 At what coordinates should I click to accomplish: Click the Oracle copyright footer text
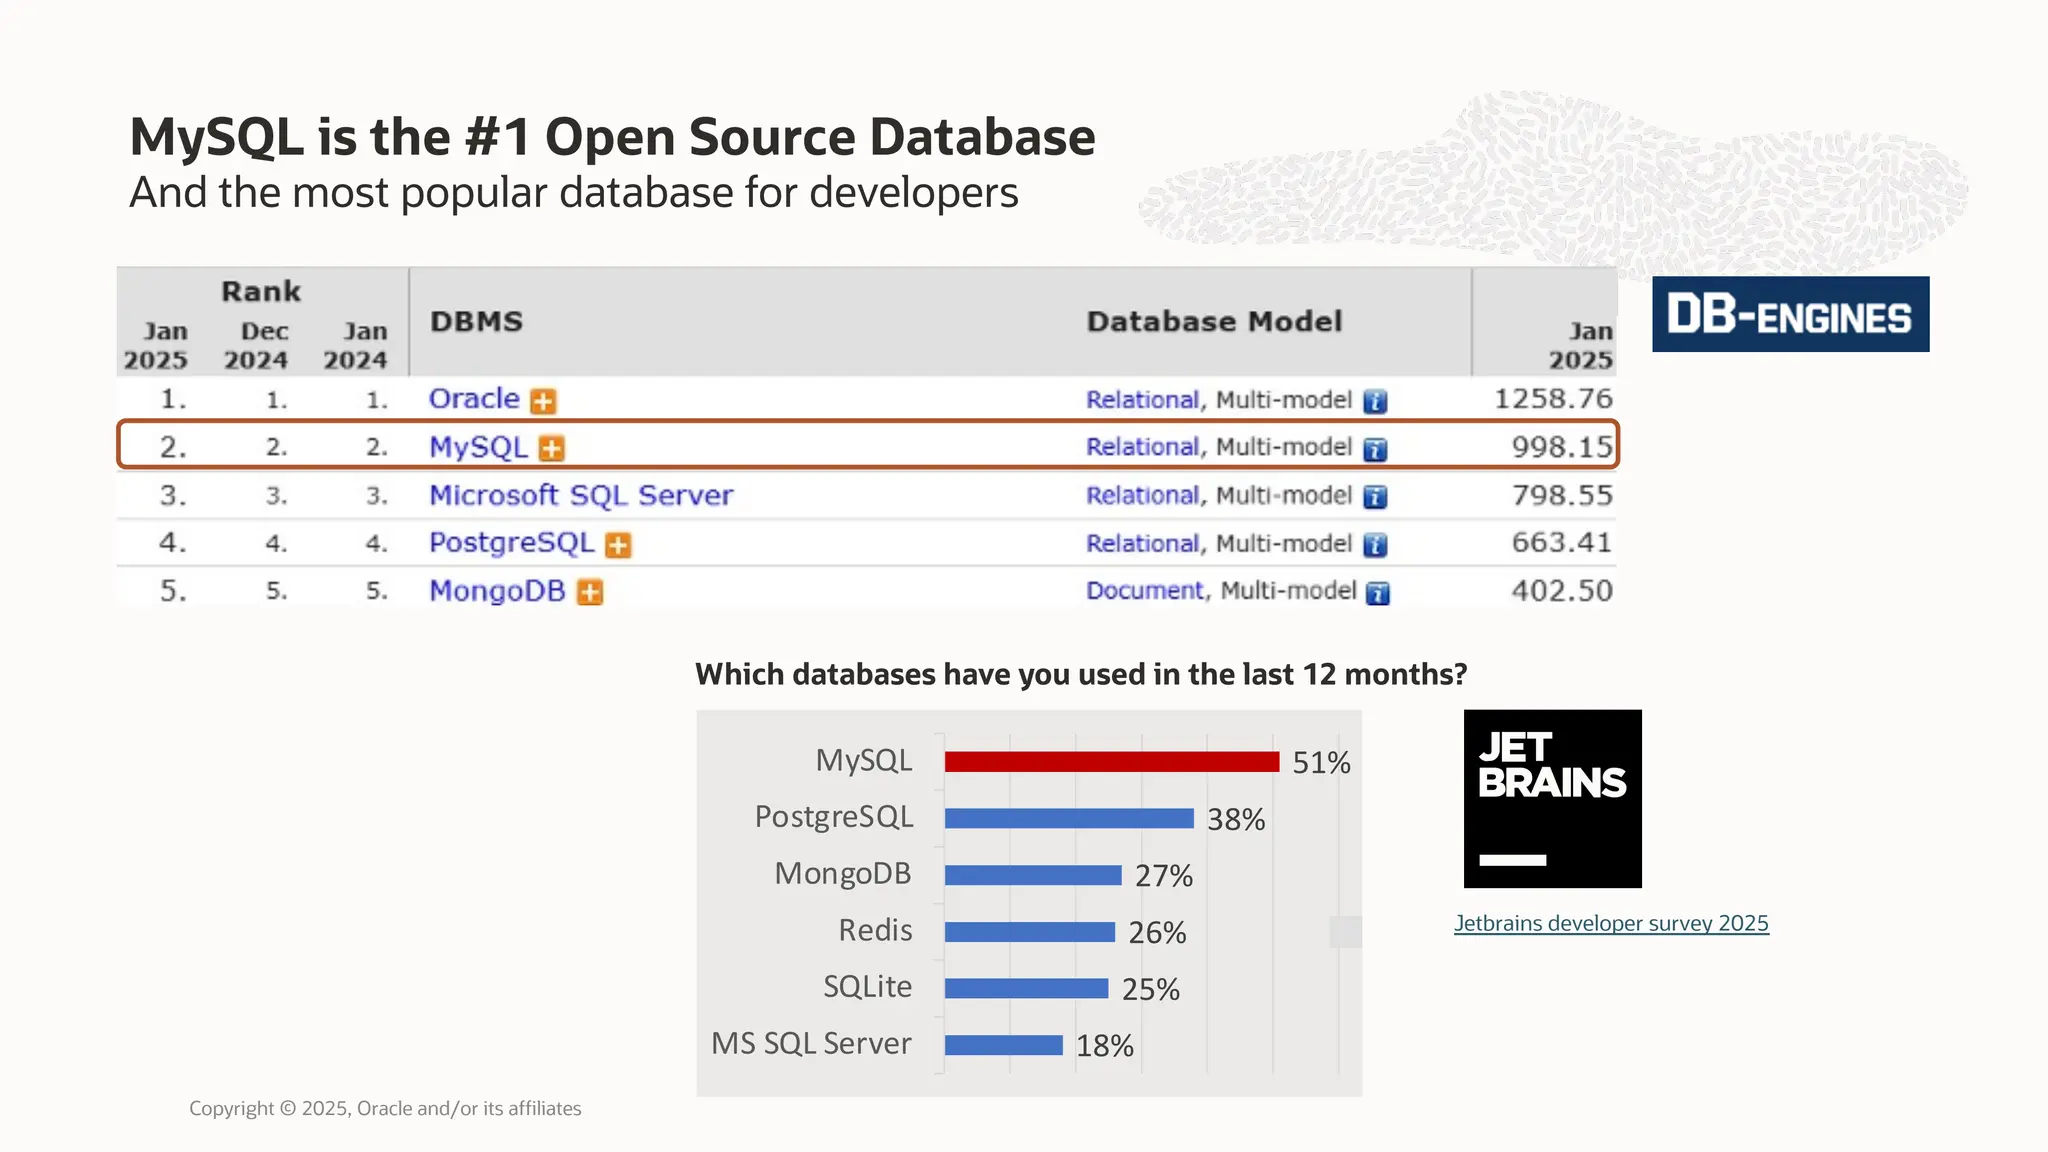385,1108
